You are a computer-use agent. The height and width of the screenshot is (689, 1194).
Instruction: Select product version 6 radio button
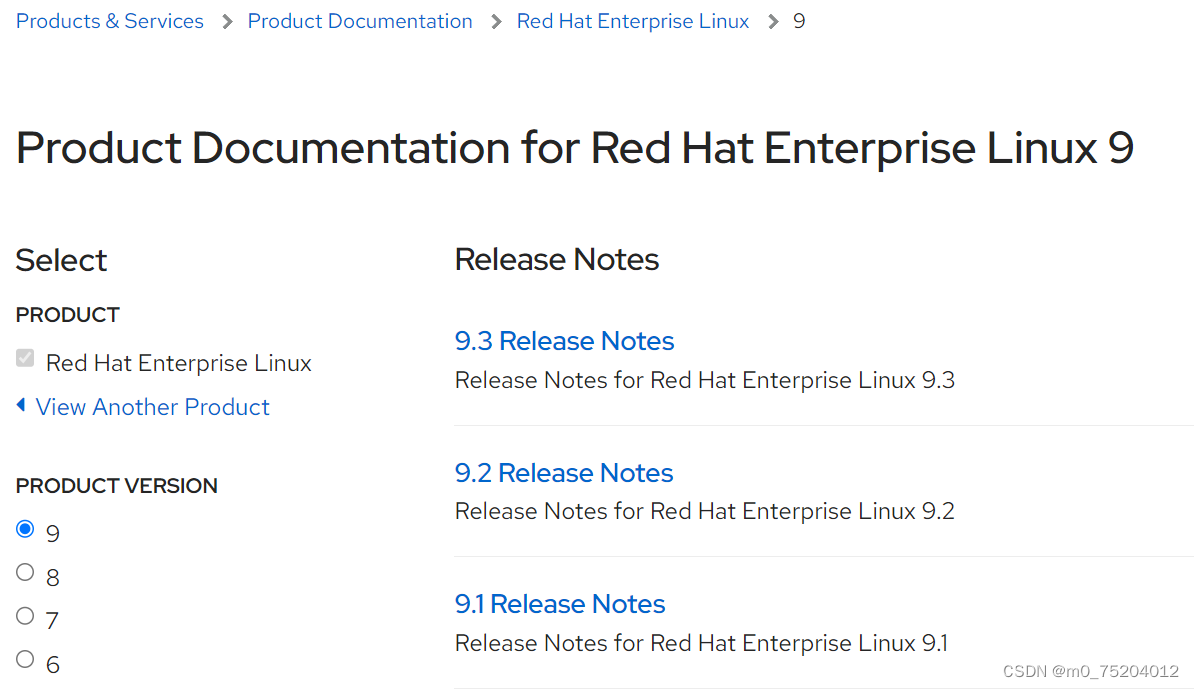[x=25, y=660]
